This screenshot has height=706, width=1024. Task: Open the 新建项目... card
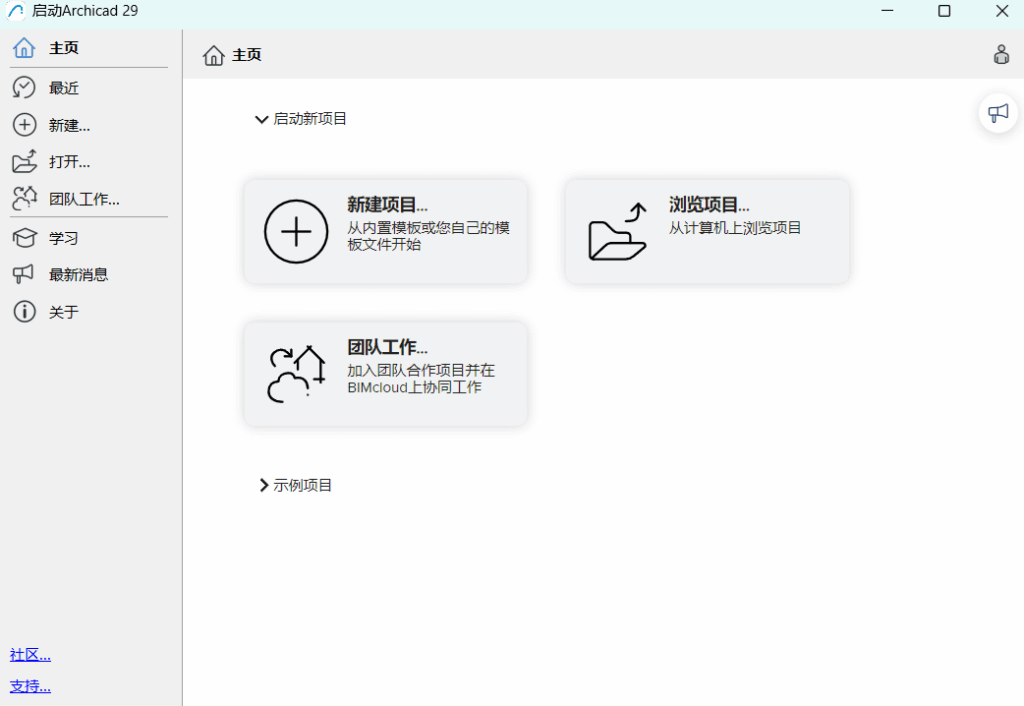[385, 231]
